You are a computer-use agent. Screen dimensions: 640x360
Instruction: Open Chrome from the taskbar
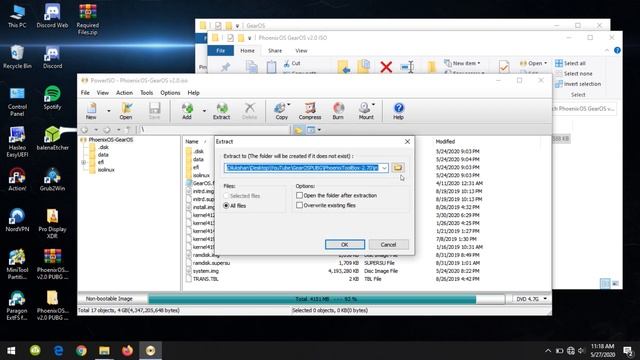tap(81, 350)
